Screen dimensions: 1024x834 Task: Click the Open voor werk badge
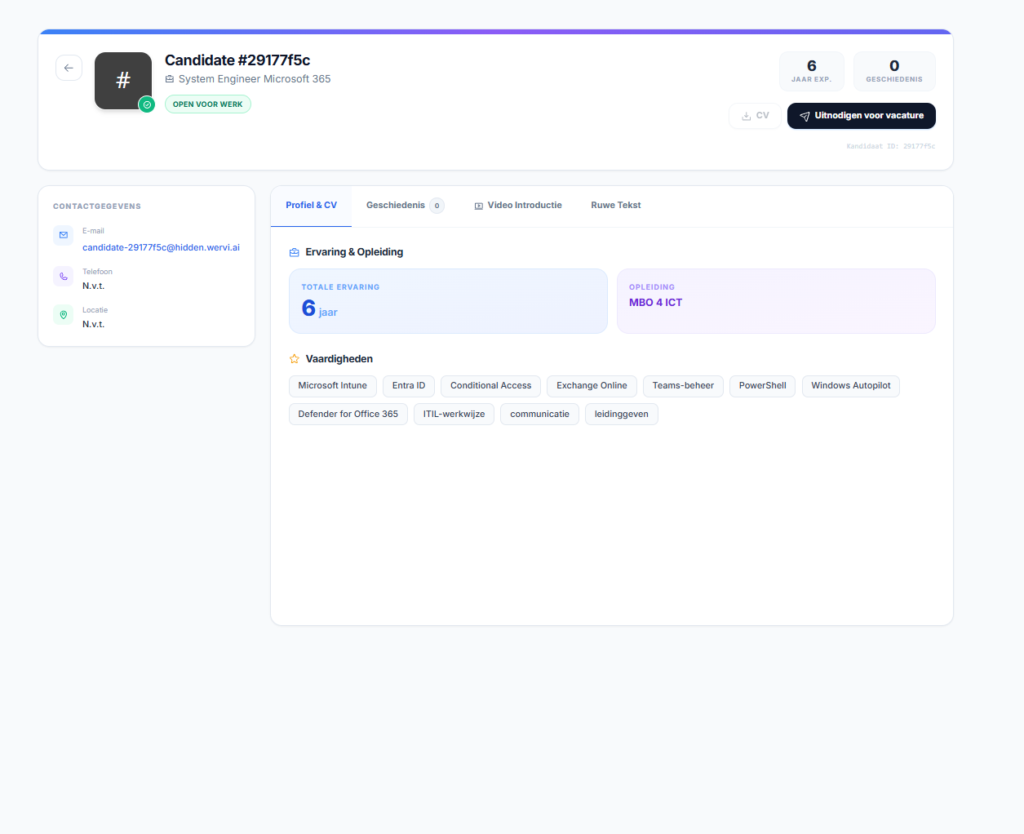pos(208,104)
